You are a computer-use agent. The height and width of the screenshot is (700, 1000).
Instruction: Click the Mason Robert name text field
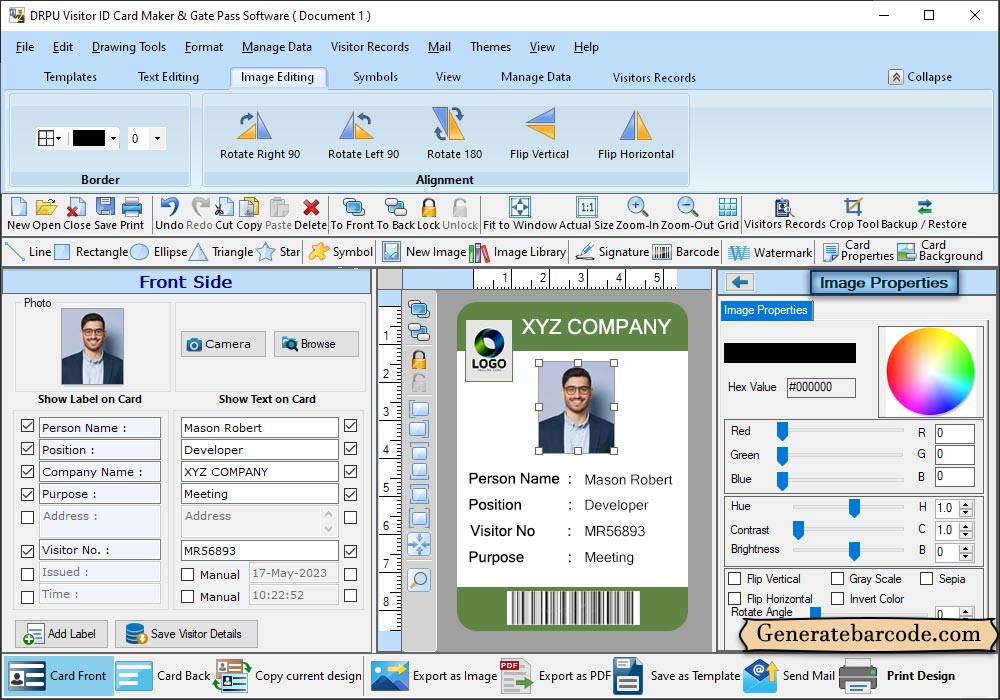pyautogui.click(x=260, y=428)
